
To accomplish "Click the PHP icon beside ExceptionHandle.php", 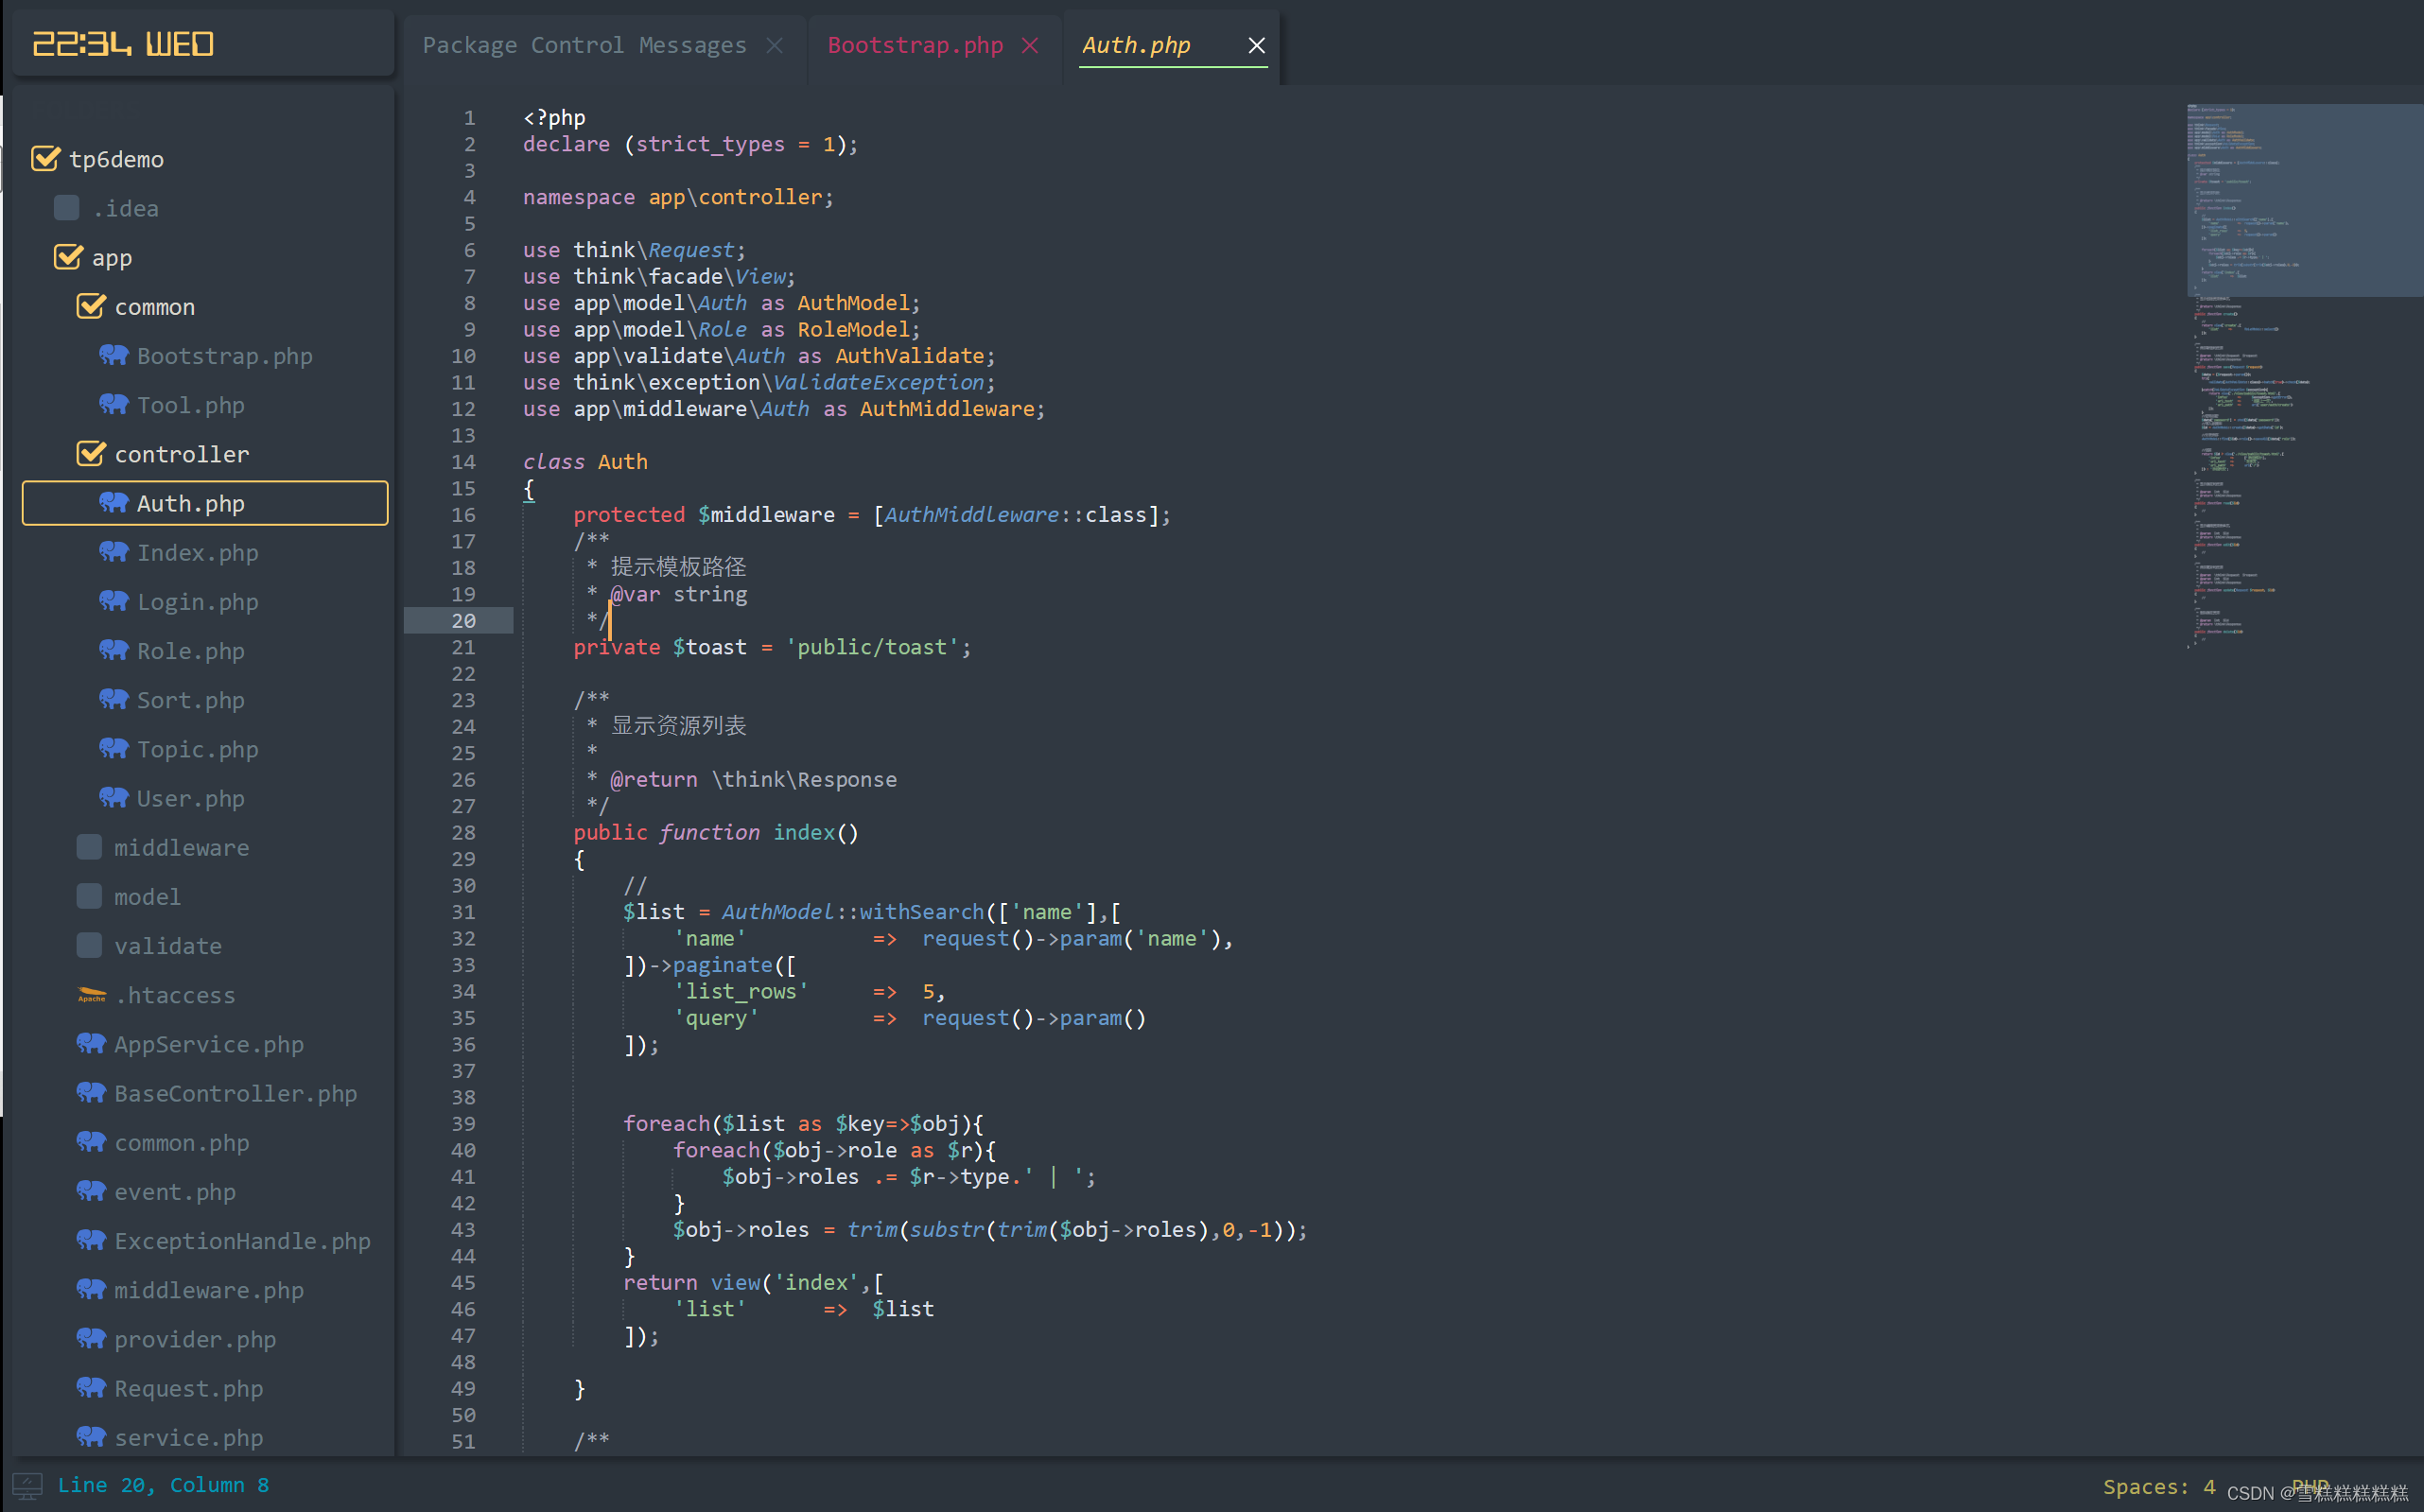I will (x=91, y=1240).
